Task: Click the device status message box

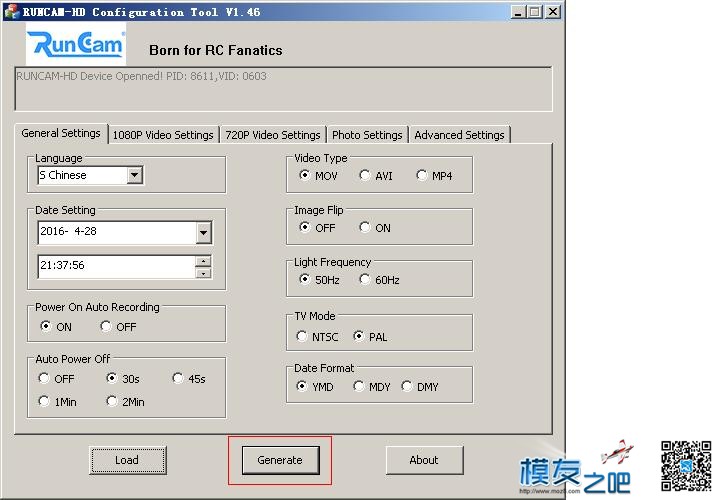Action: [283, 89]
